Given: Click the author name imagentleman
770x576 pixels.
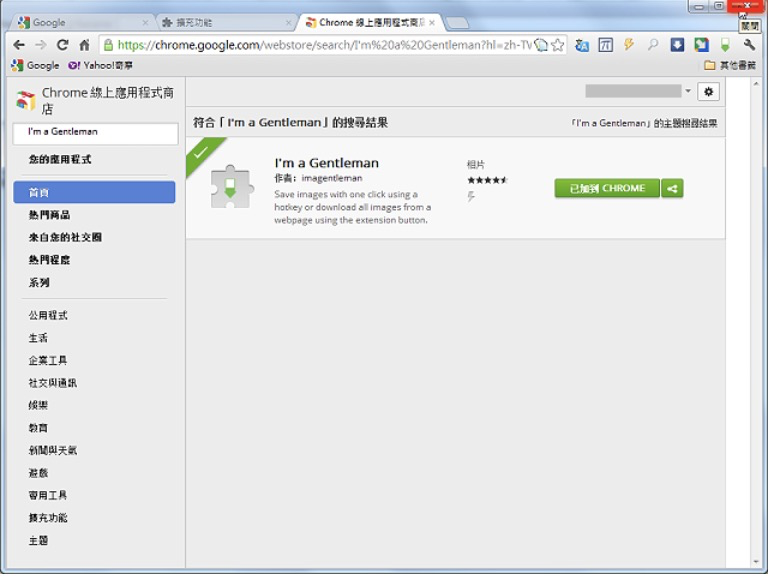Looking at the screenshot, I should (x=332, y=178).
